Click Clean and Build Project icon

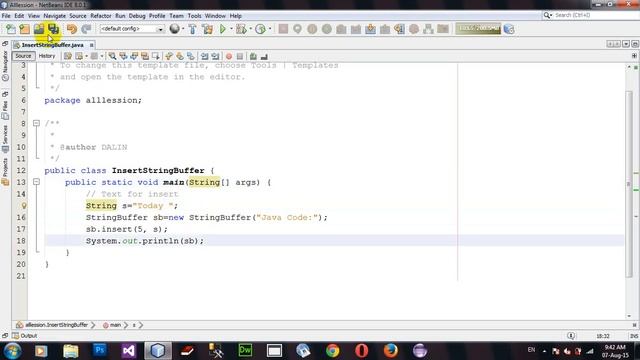point(207,29)
